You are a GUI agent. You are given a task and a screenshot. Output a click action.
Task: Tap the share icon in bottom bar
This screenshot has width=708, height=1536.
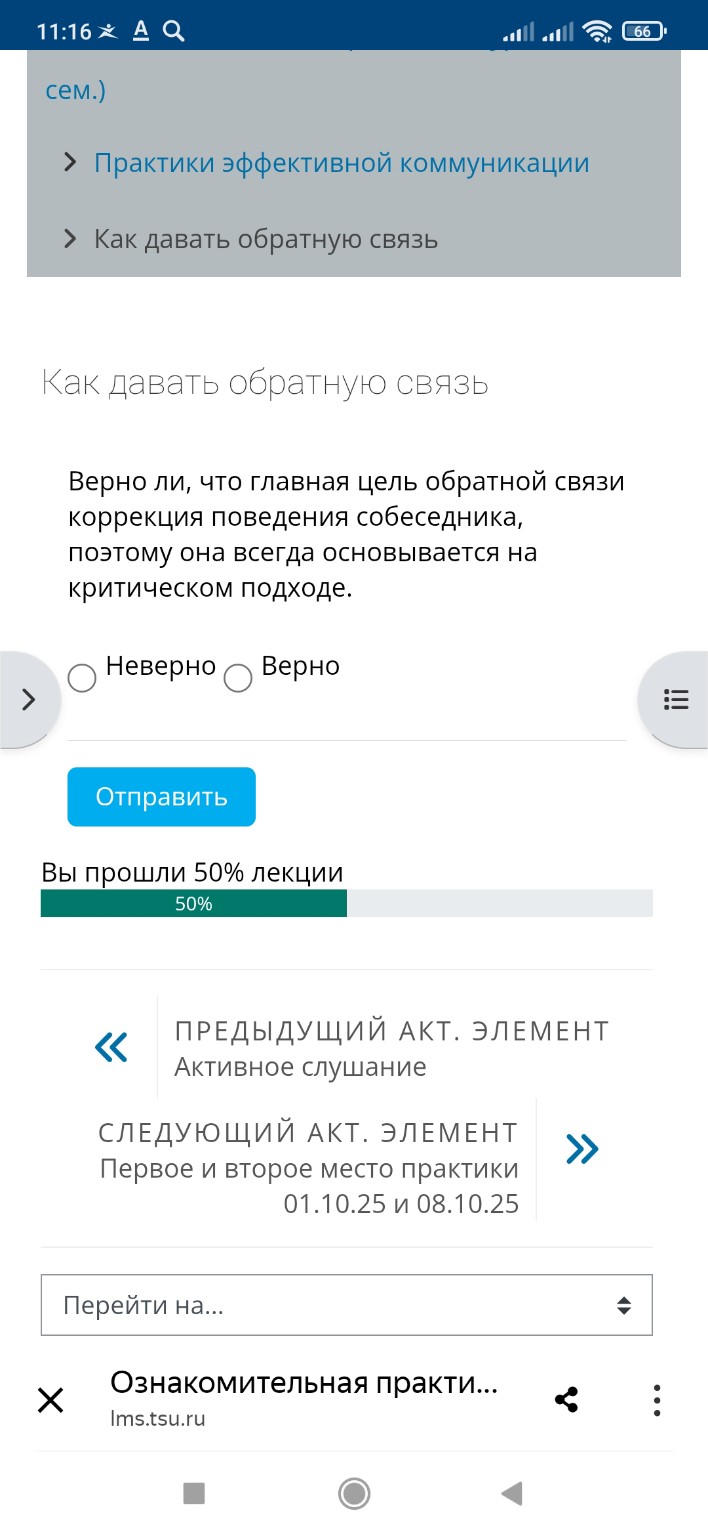click(x=567, y=1399)
